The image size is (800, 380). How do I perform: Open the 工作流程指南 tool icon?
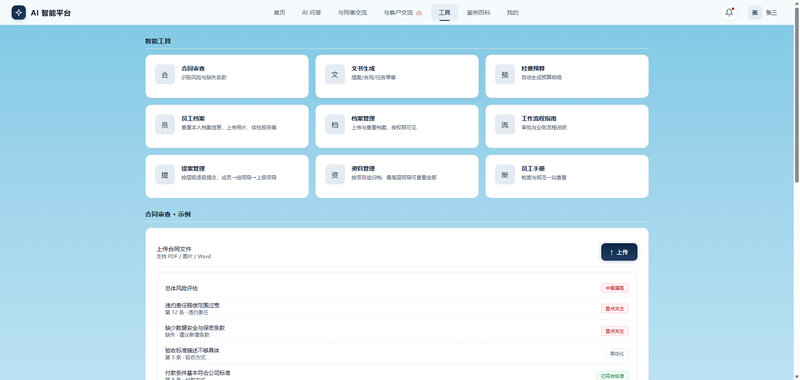click(x=505, y=124)
